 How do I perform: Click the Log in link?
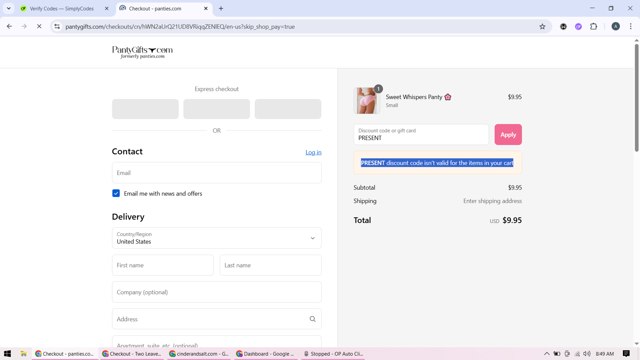[x=313, y=152]
